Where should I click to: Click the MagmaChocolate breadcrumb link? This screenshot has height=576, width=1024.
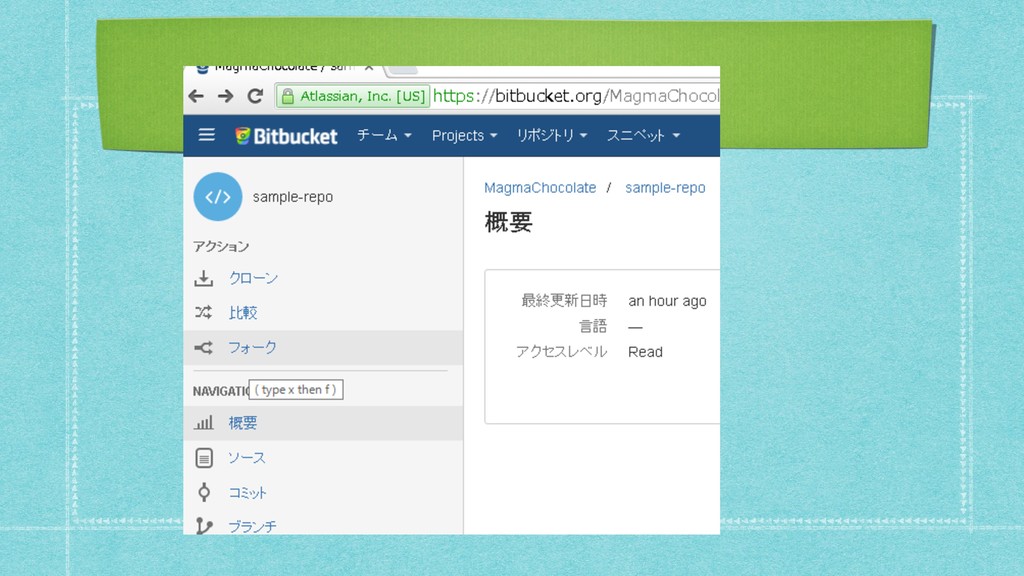coord(540,187)
